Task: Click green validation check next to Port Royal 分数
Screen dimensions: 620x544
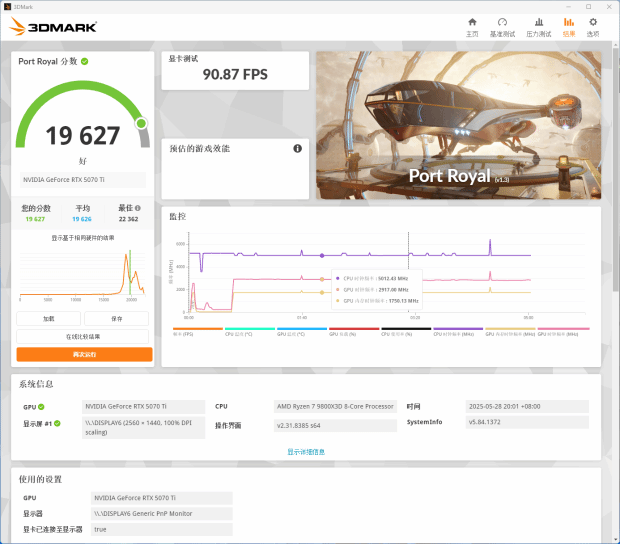Action: pyautogui.click(x=85, y=61)
